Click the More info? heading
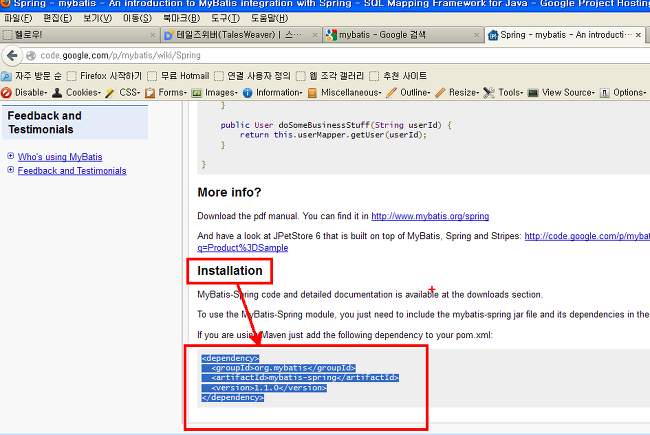 229,192
